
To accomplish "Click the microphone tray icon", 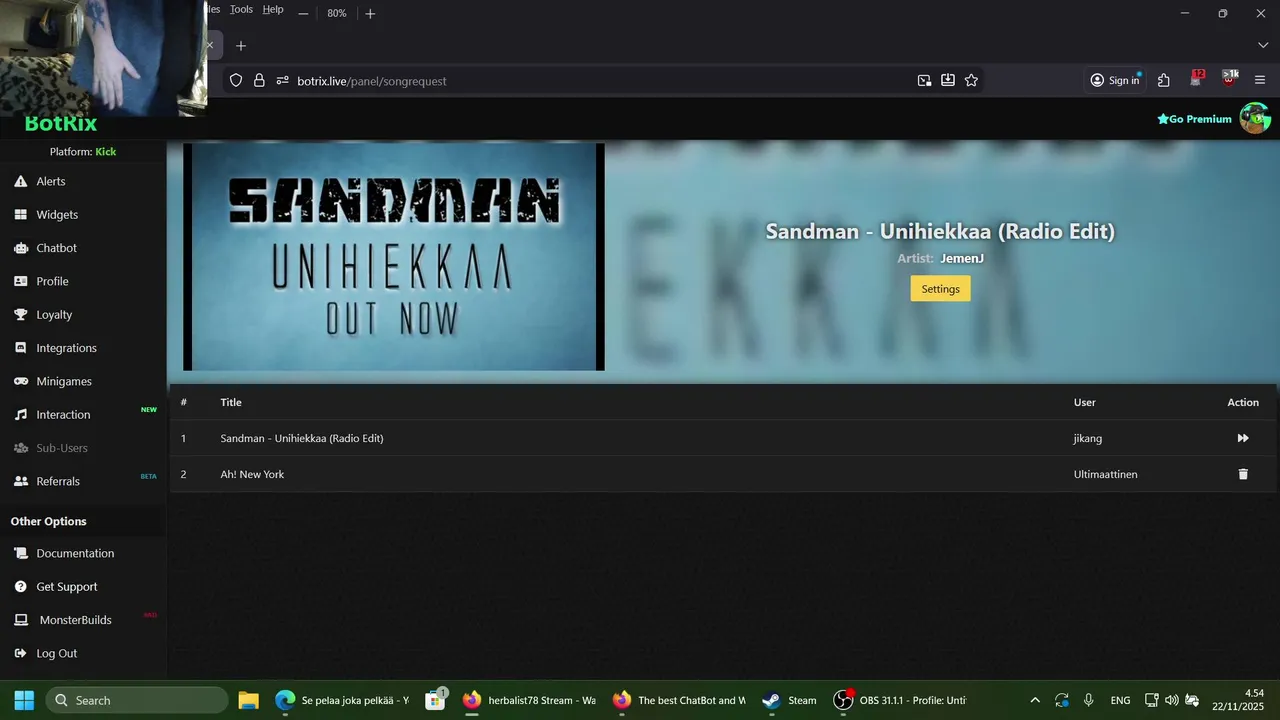I will click(x=1088, y=700).
